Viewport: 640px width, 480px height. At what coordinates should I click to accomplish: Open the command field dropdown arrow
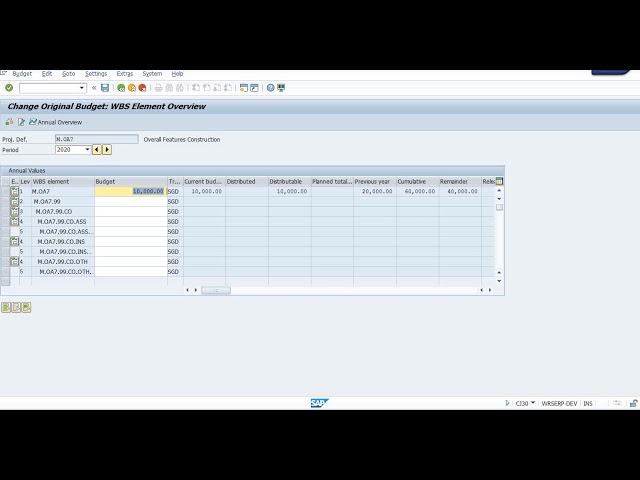pyautogui.click(x=82, y=88)
